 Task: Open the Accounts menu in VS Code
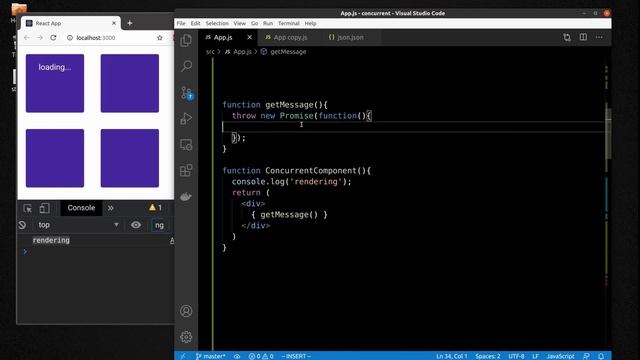pos(186,311)
